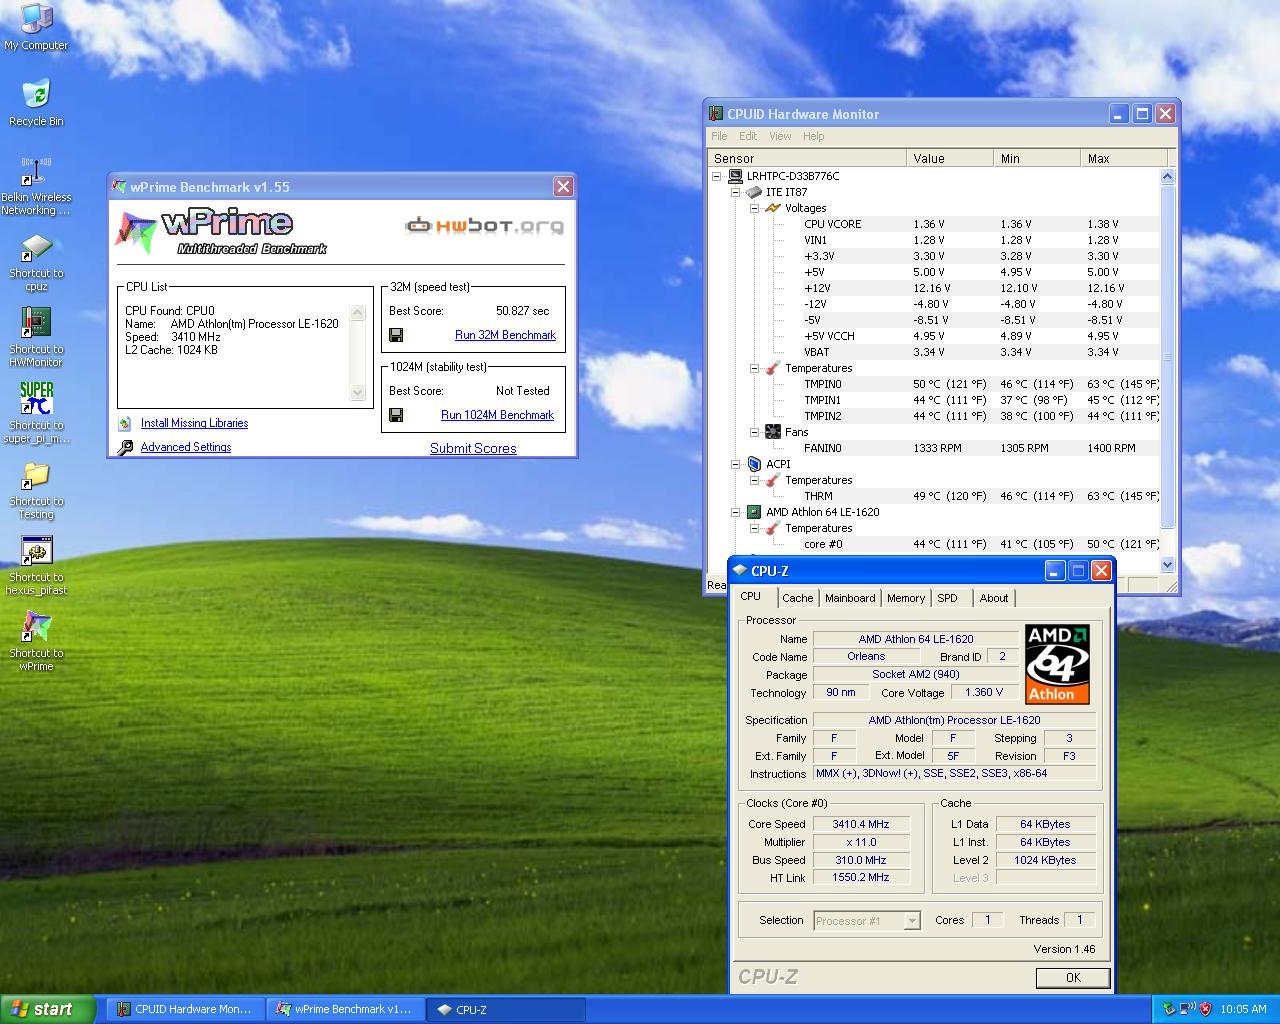Screen dimensions: 1280x1024
Task: Collapse the ACPI Temperatures node
Action: pyautogui.click(x=755, y=480)
